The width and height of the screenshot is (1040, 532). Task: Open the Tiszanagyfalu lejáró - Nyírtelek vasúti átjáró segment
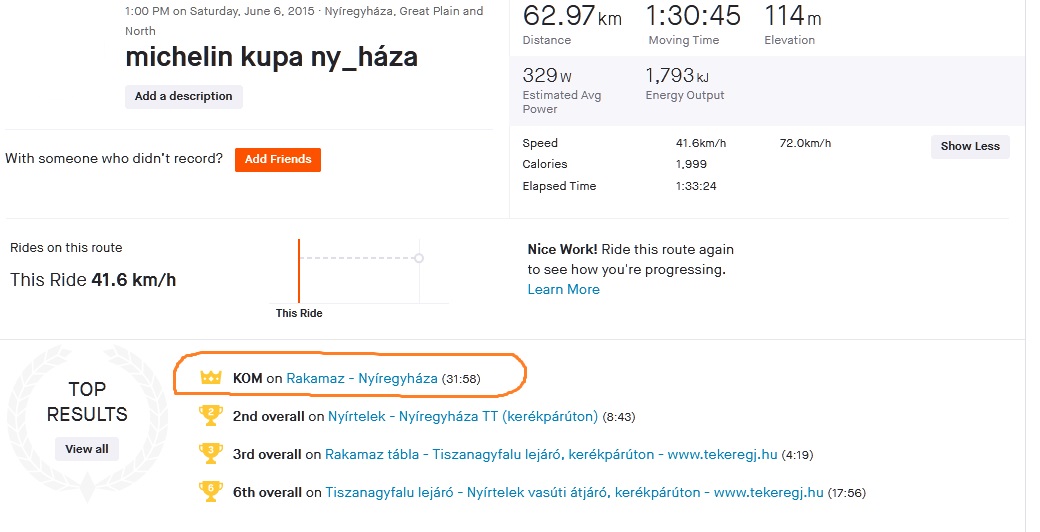(575, 492)
